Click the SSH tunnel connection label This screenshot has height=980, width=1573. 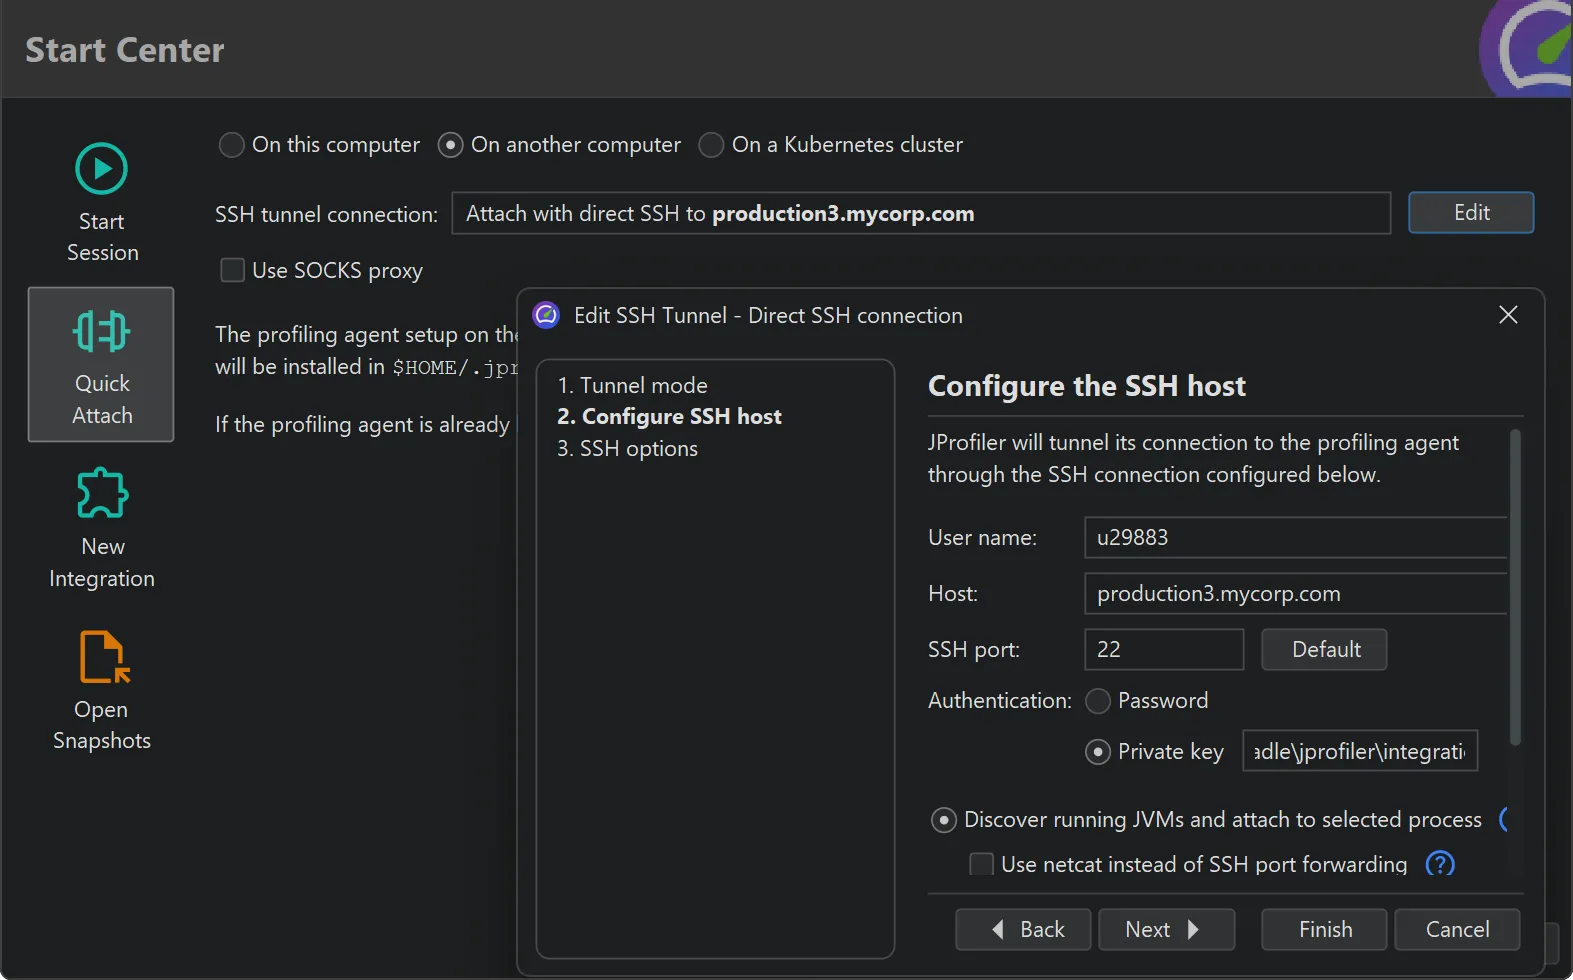(x=326, y=215)
